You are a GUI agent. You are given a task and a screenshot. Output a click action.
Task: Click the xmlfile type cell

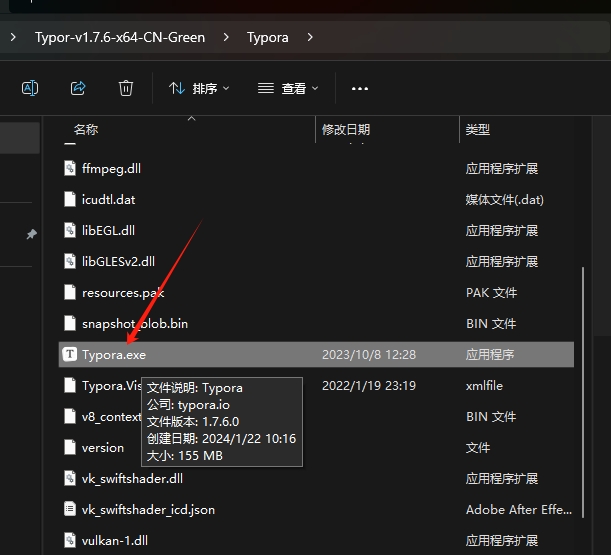click(x=484, y=386)
